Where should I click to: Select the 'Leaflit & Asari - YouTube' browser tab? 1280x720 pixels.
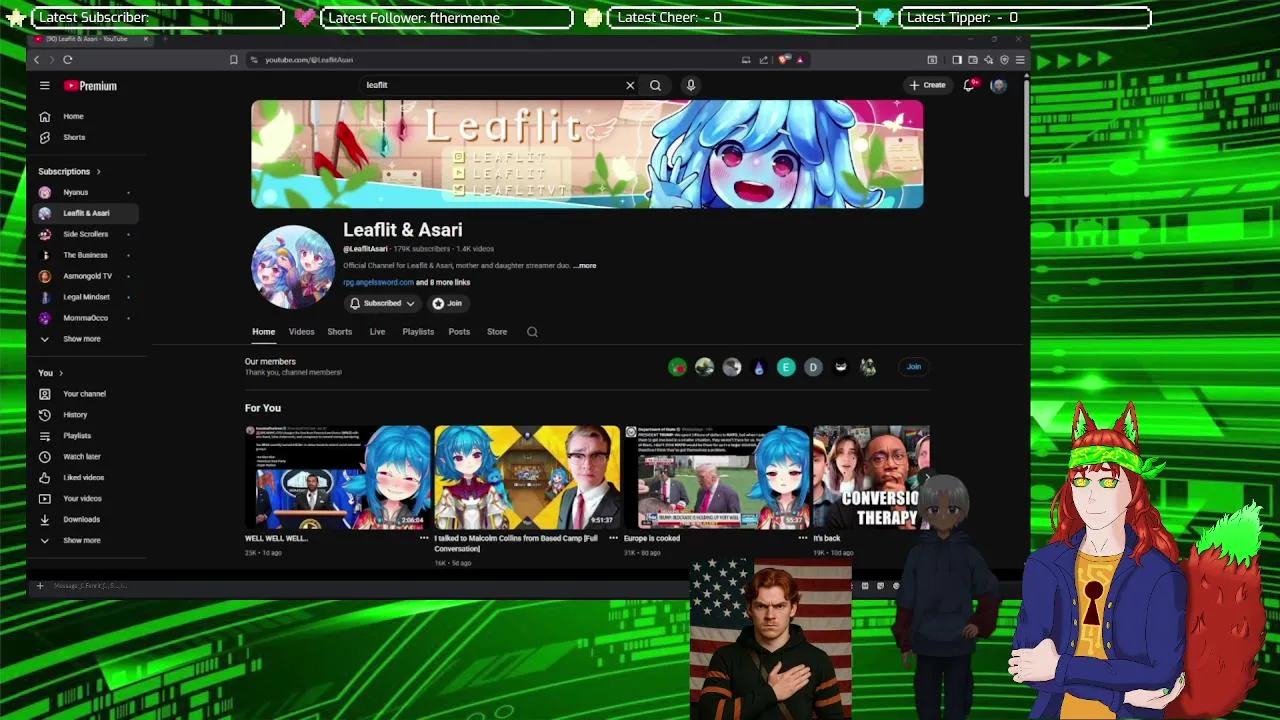pyautogui.click(x=90, y=39)
